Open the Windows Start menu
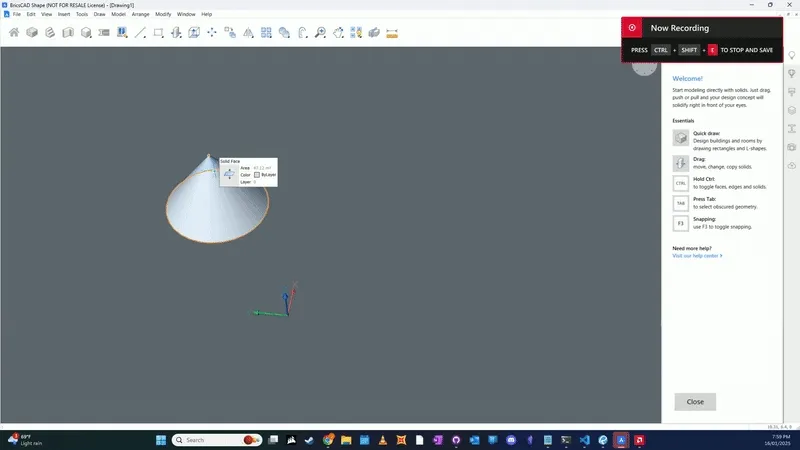 click(x=161, y=440)
